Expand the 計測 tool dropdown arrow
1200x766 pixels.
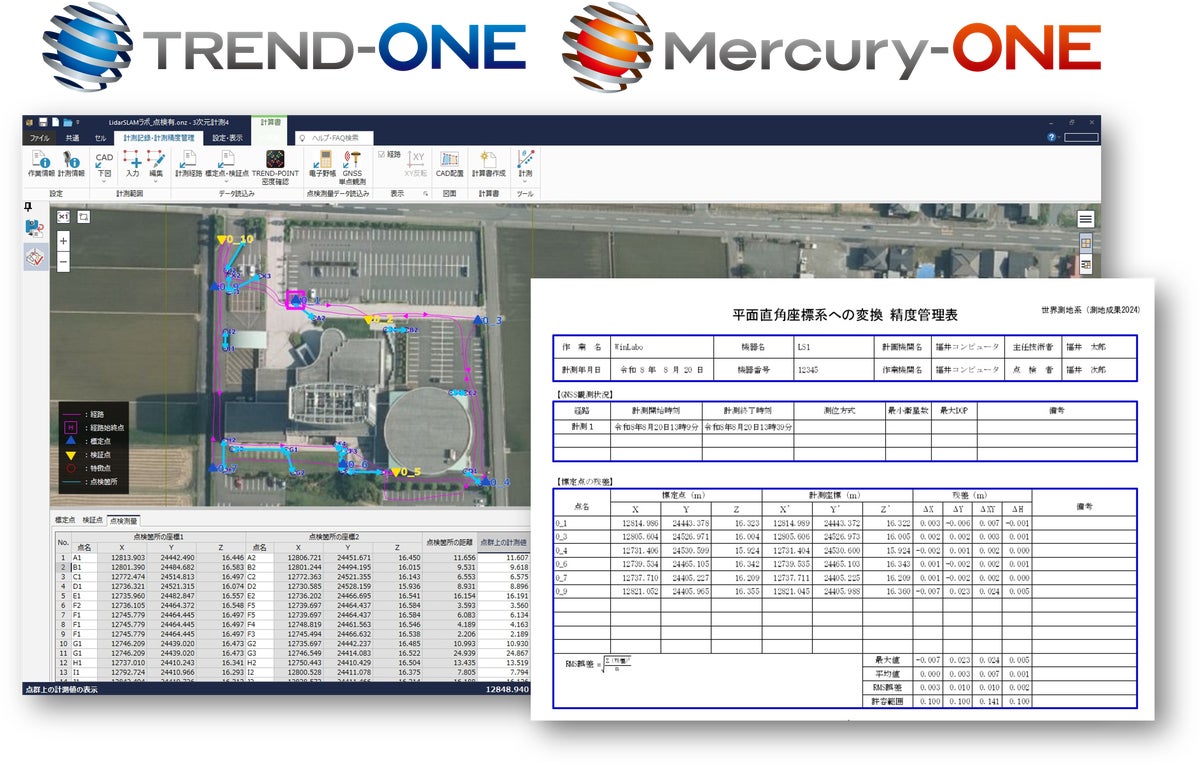[x=524, y=181]
